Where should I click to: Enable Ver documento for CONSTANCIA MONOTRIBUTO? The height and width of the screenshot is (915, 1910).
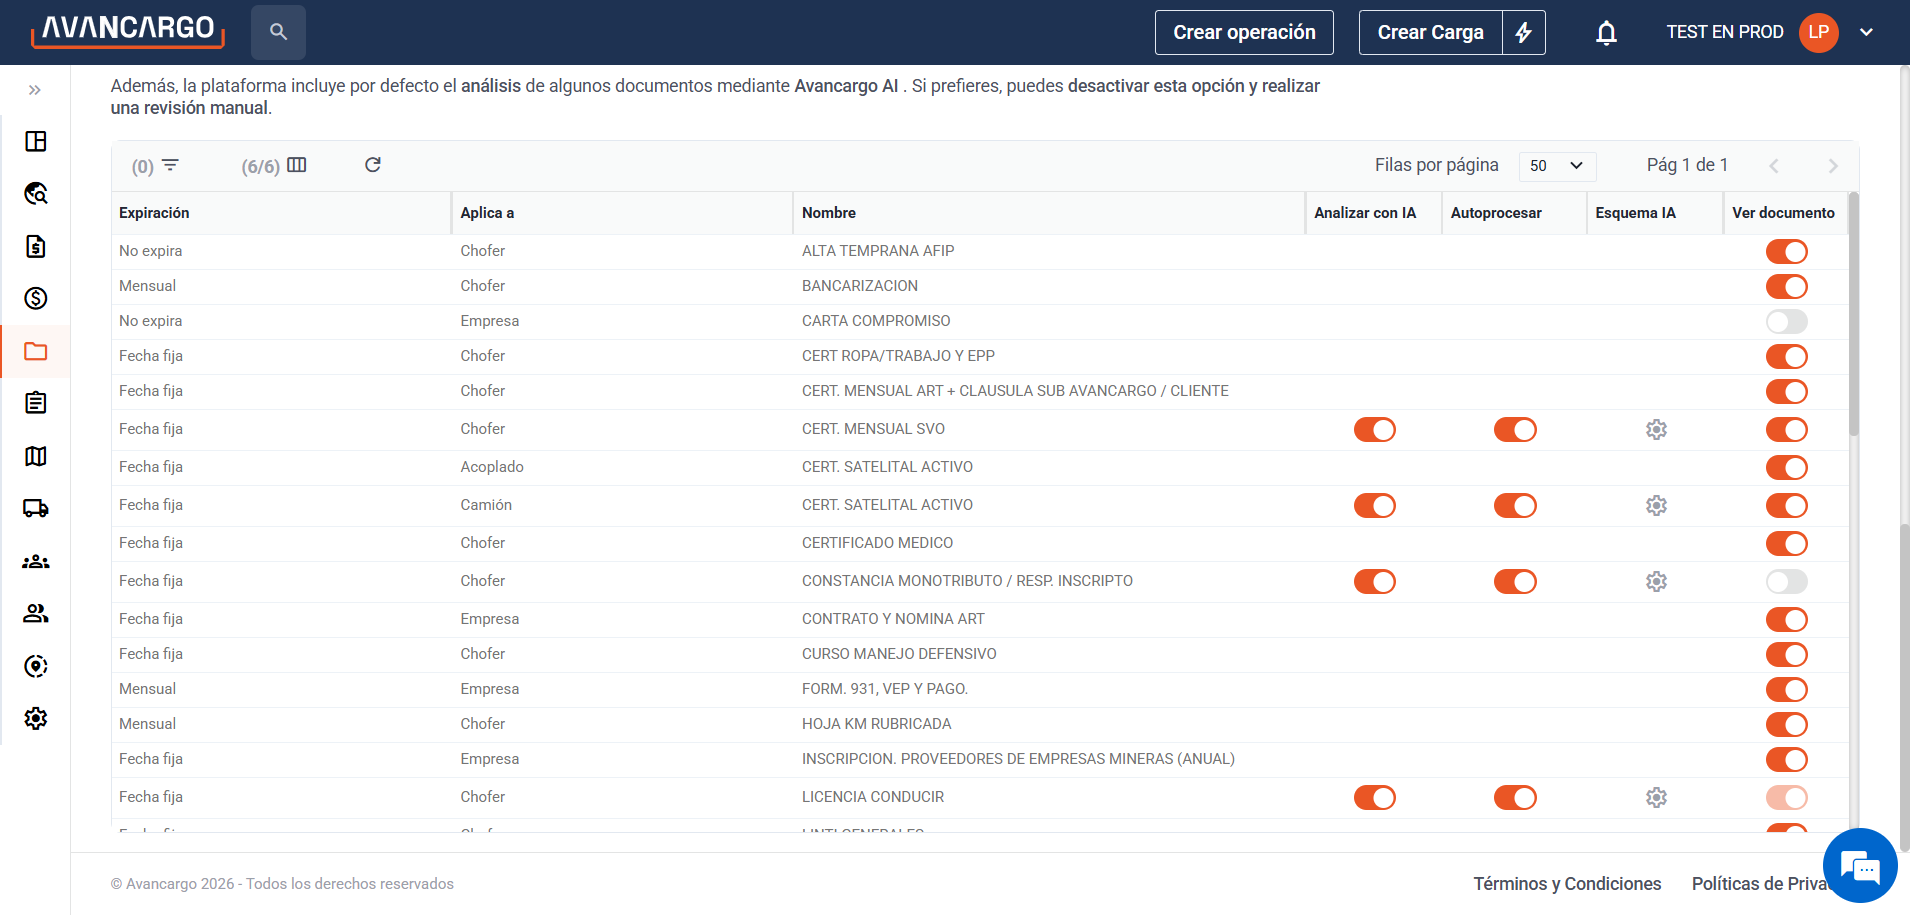pyautogui.click(x=1786, y=581)
